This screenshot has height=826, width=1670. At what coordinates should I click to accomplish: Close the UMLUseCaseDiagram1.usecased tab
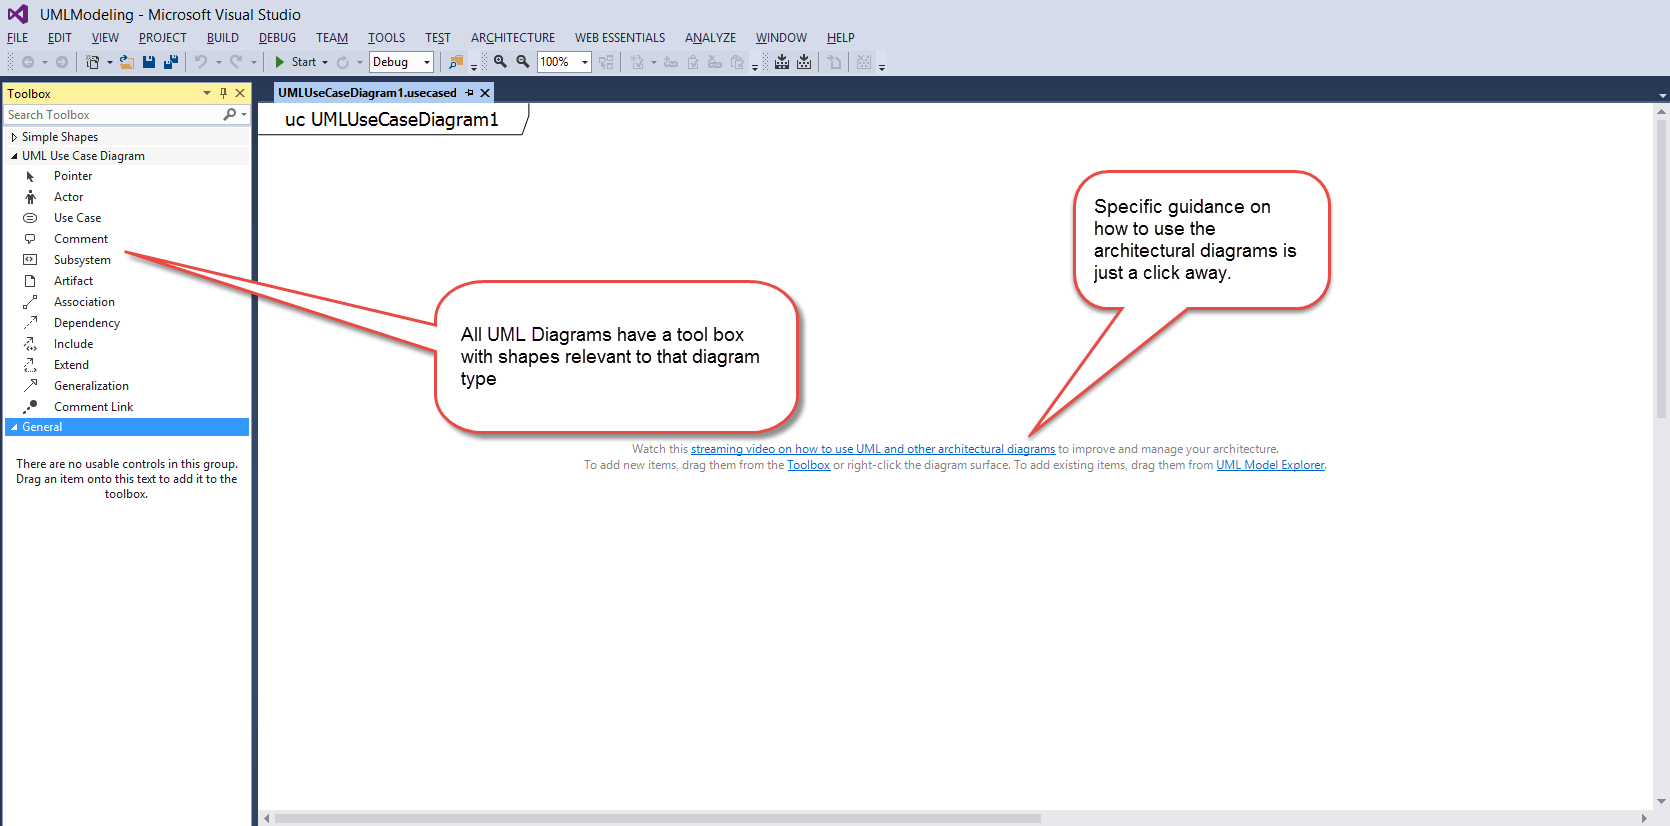[485, 93]
